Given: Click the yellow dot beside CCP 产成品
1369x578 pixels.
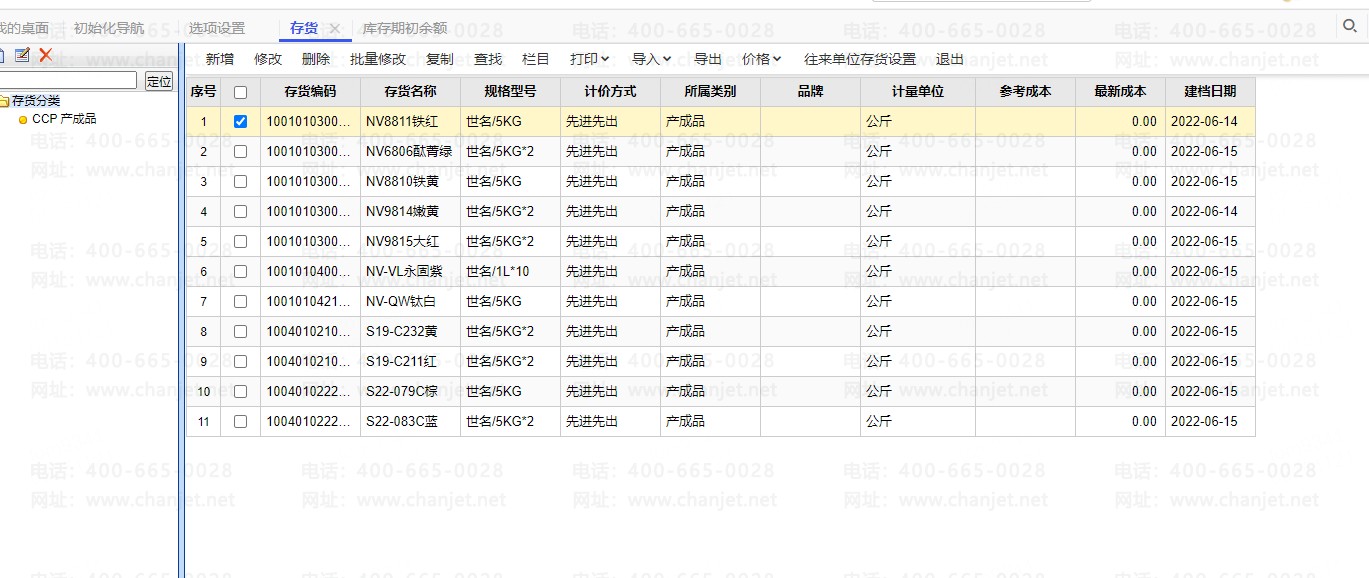Looking at the screenshot, I should (23, 120).
